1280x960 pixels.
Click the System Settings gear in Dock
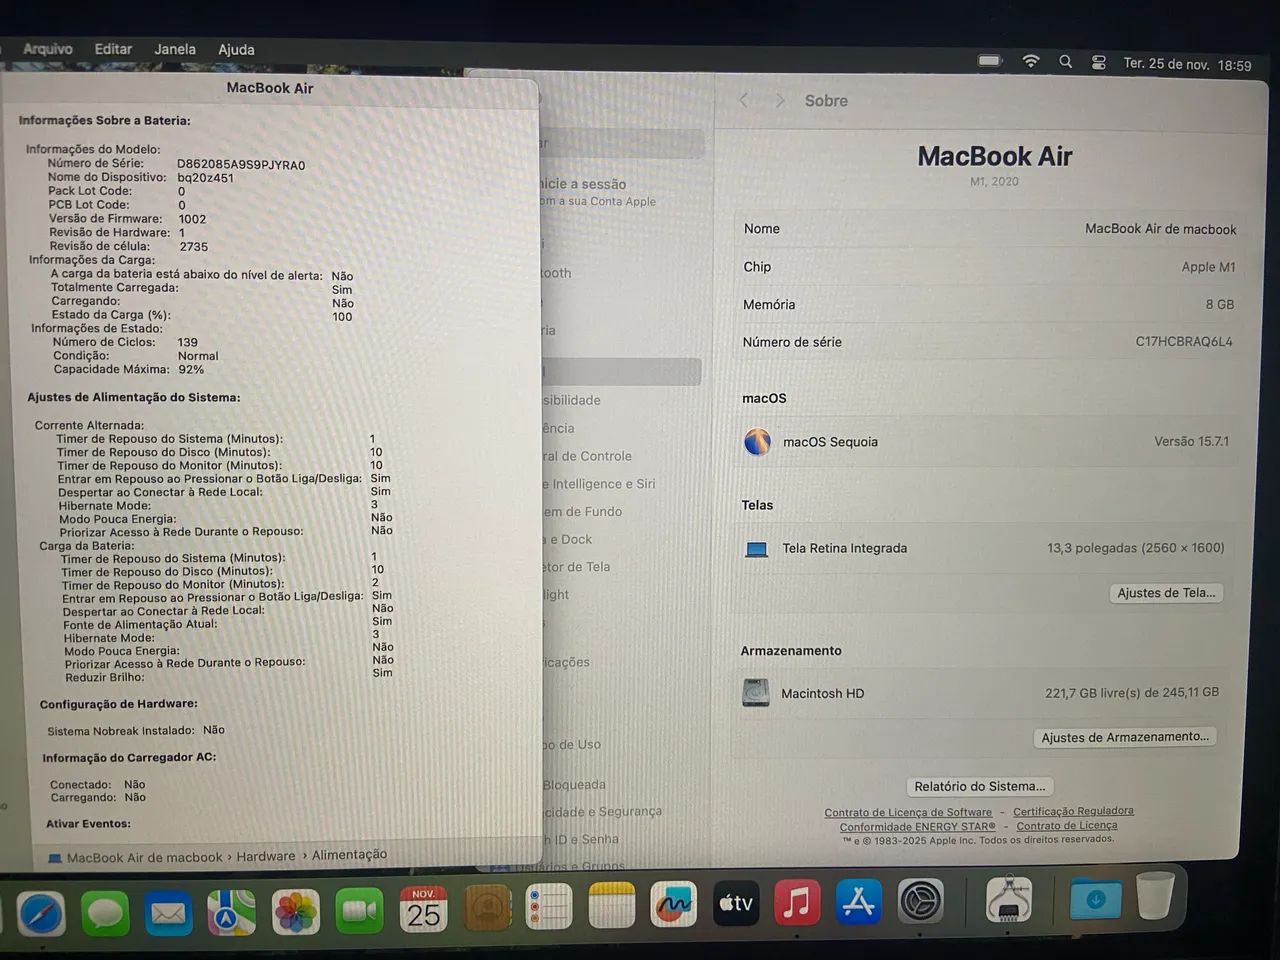(x=921, y=901)
